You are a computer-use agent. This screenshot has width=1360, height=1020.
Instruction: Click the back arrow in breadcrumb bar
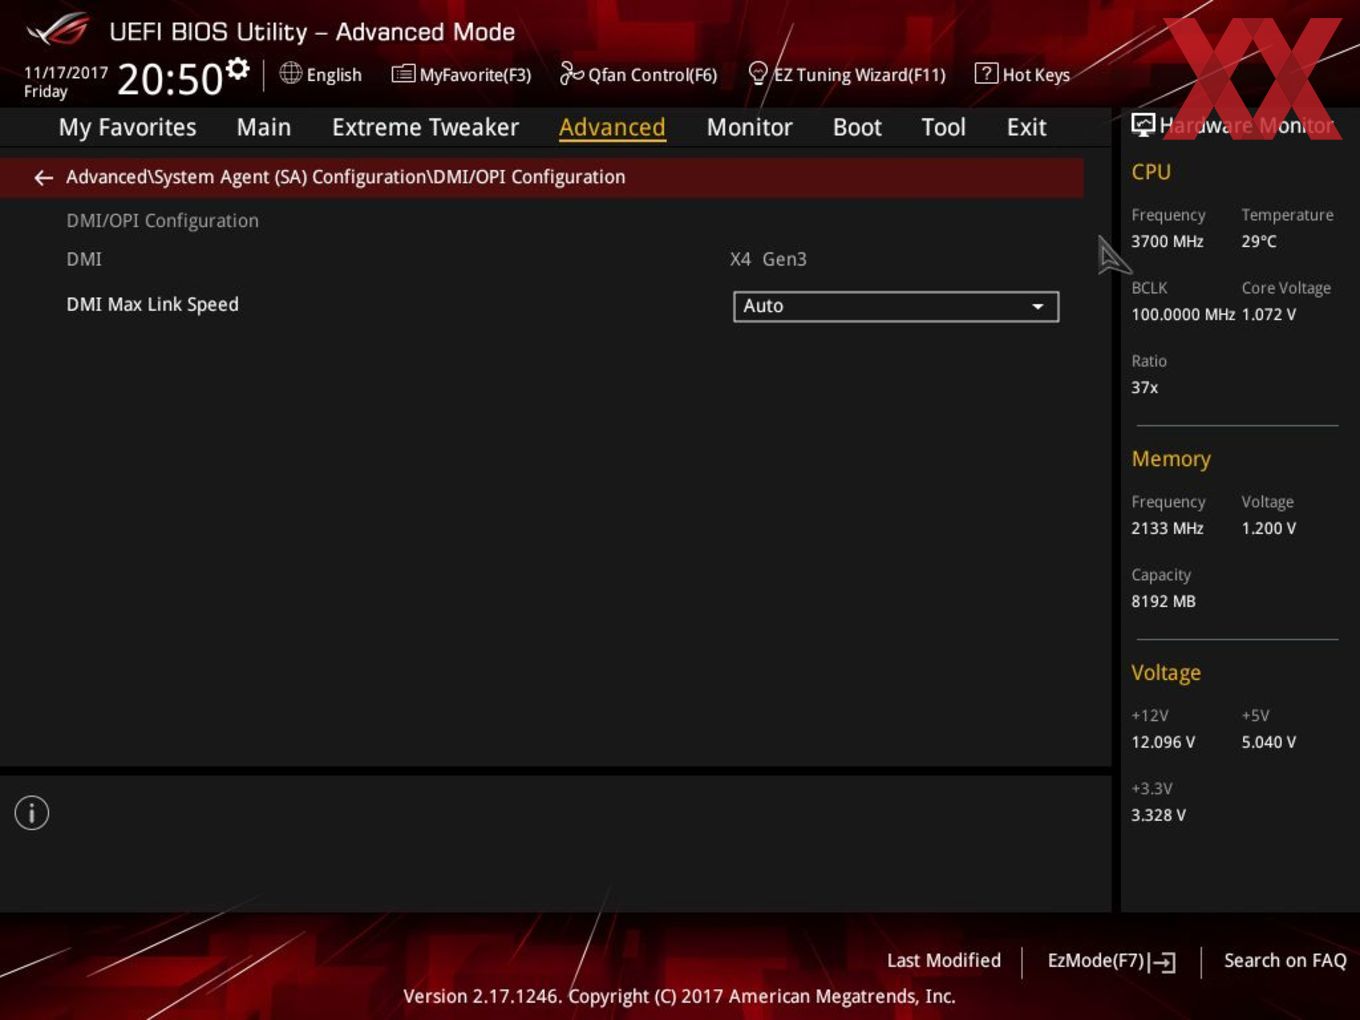(43, 178)
